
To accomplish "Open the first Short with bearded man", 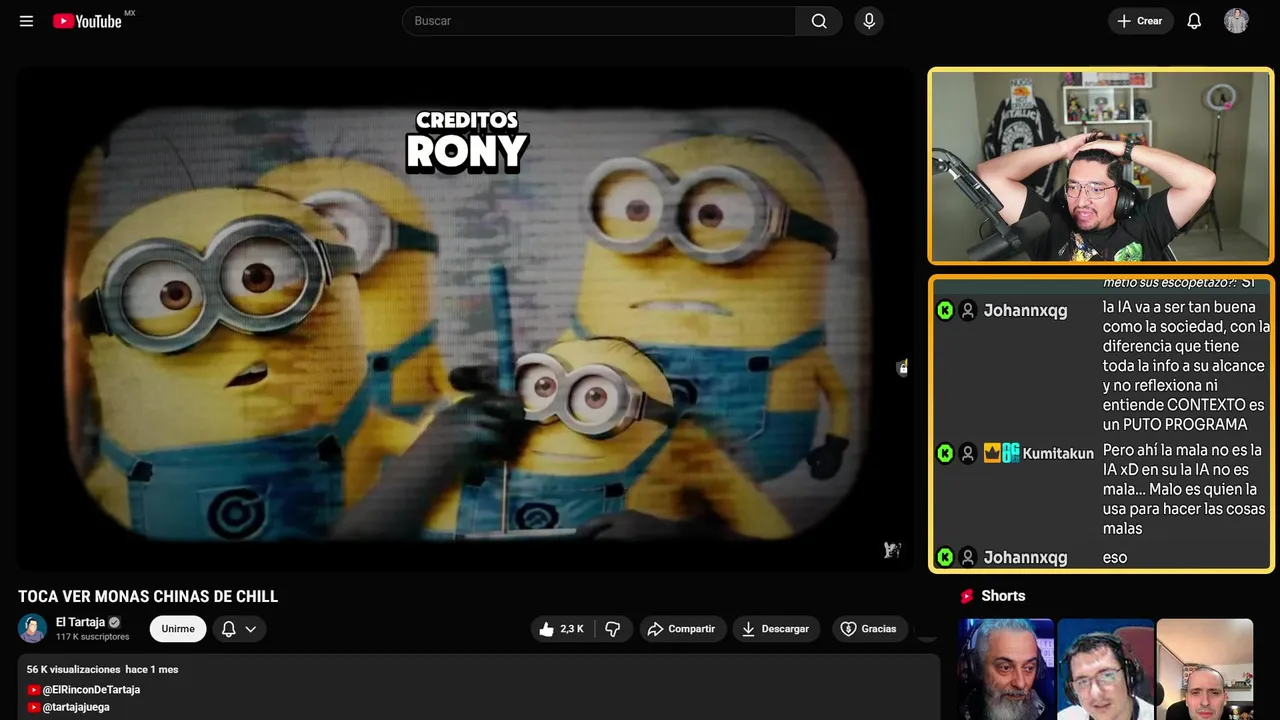I will [1006, 669].
